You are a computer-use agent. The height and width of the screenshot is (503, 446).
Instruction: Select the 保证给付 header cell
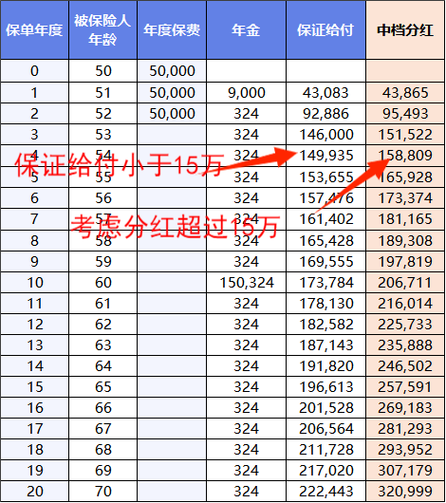tap(326, 30)
